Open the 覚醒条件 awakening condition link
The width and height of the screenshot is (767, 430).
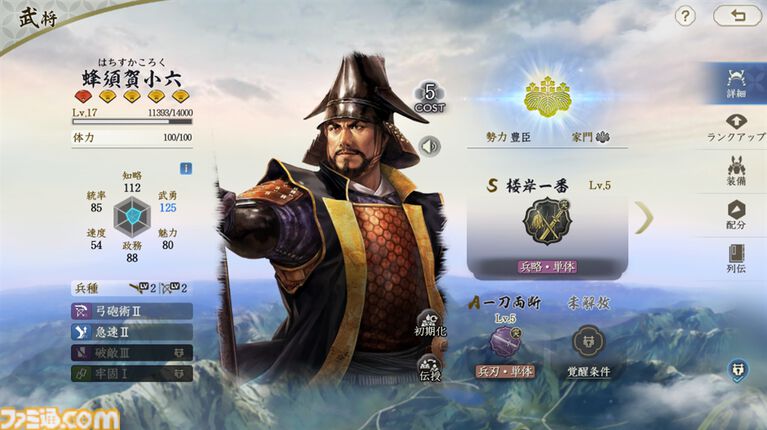(x=588, y=371)
